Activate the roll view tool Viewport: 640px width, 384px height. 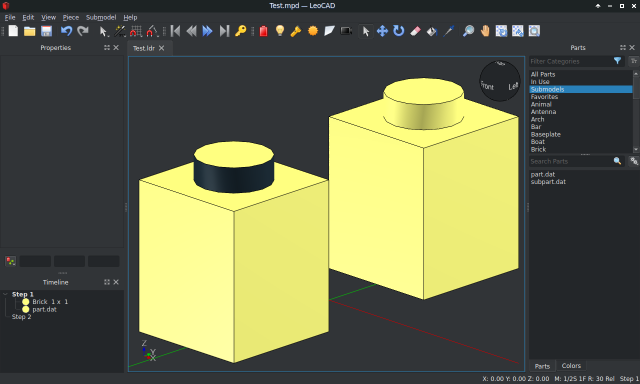click(518, 31)
